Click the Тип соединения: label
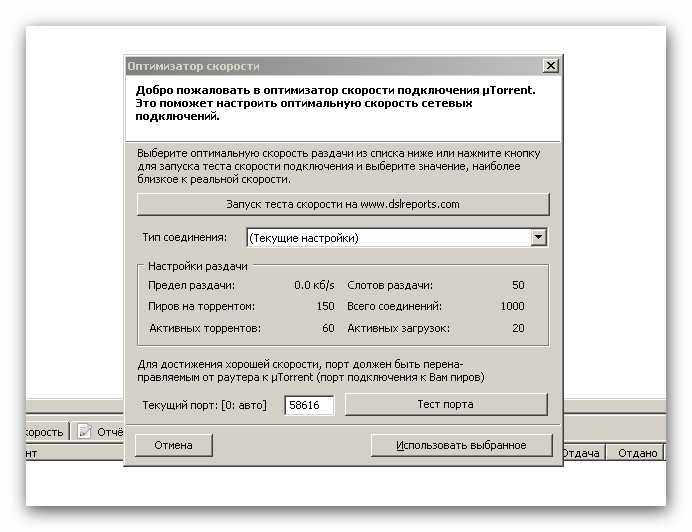692x532 pixels. [184, 238]
